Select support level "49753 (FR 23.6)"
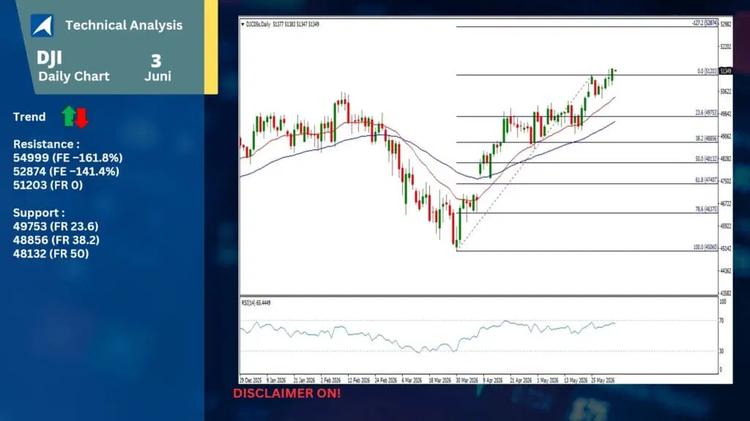Screen dimensions: 750x421 [55, 226]
